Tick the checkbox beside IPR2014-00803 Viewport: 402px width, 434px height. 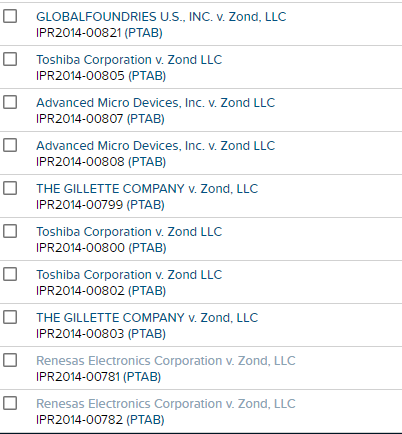10,317
